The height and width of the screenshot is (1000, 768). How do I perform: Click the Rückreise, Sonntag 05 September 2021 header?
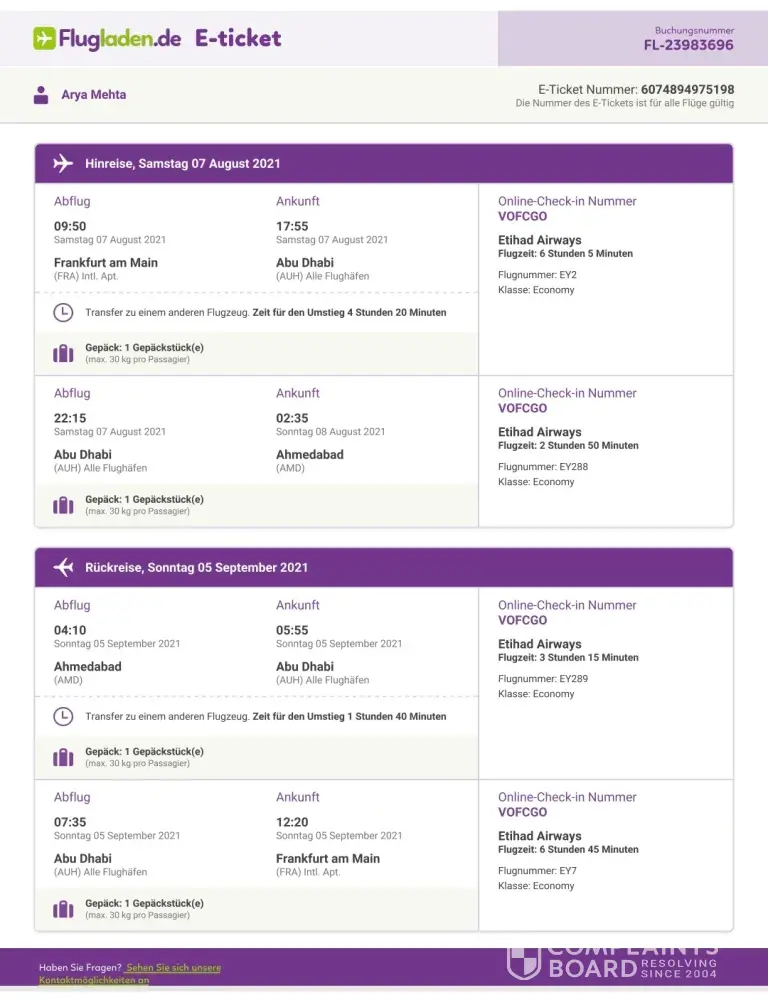pos(196,567)
